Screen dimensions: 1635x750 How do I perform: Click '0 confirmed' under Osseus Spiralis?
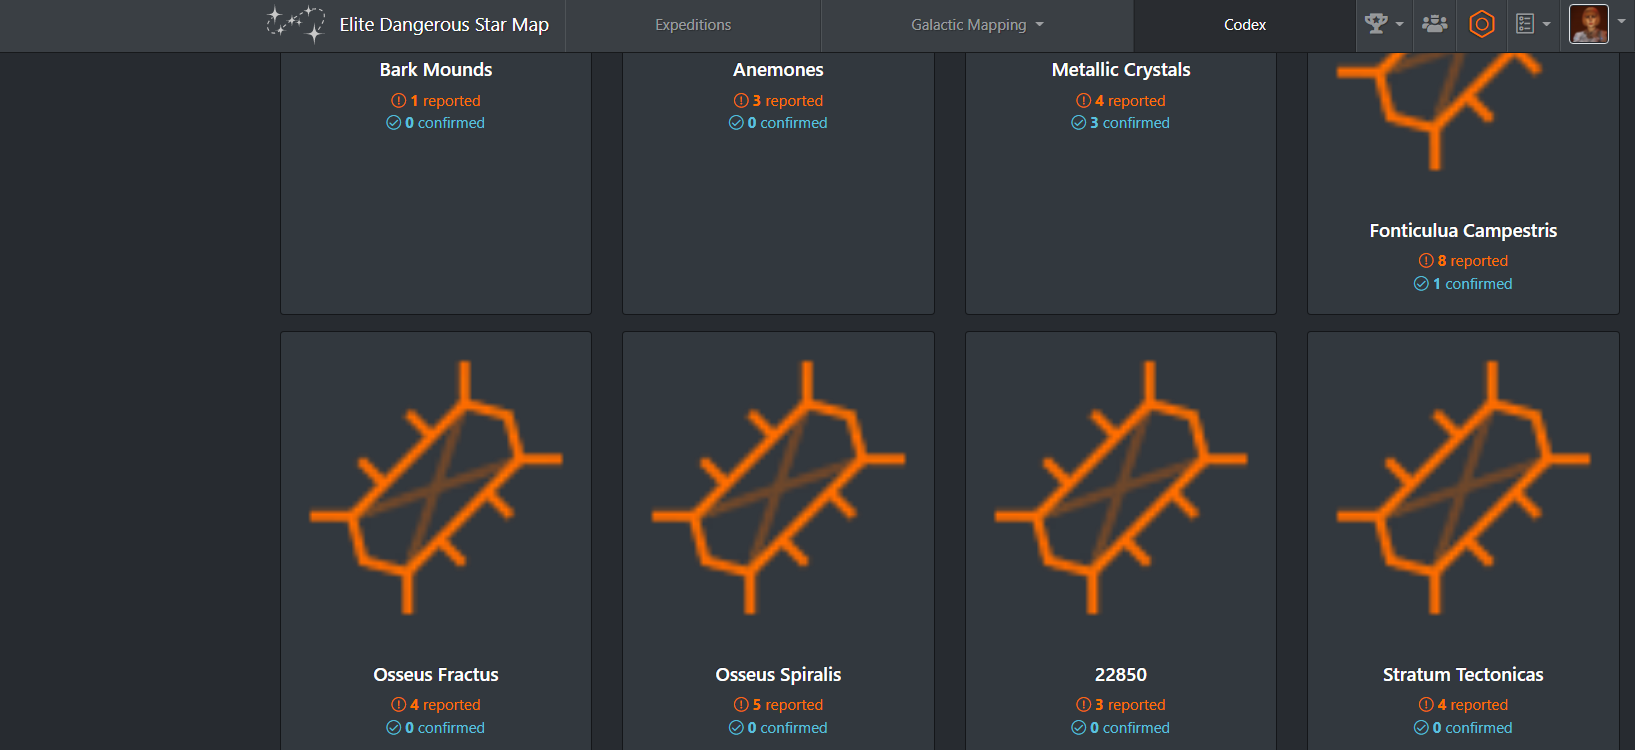[x=778, y=728]
